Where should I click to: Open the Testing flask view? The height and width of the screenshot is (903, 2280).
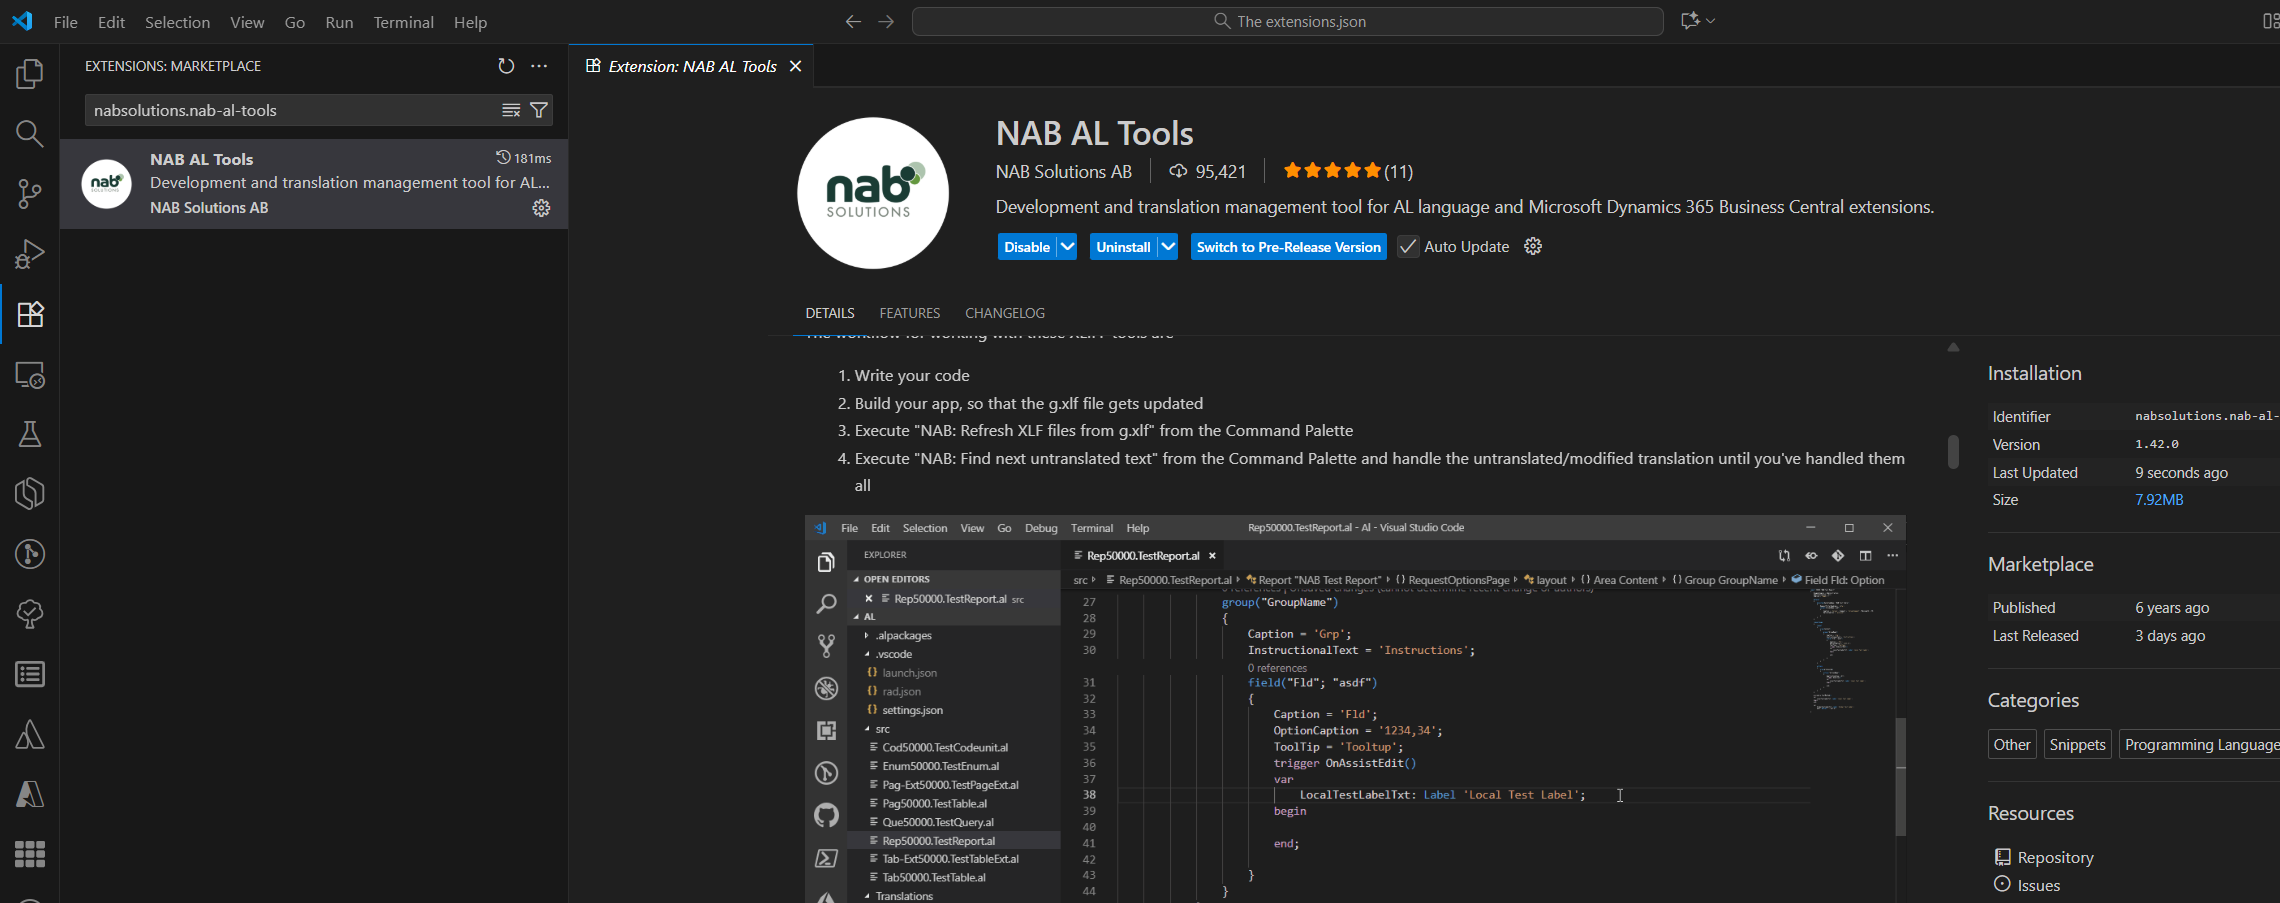(x=30, y=434)
